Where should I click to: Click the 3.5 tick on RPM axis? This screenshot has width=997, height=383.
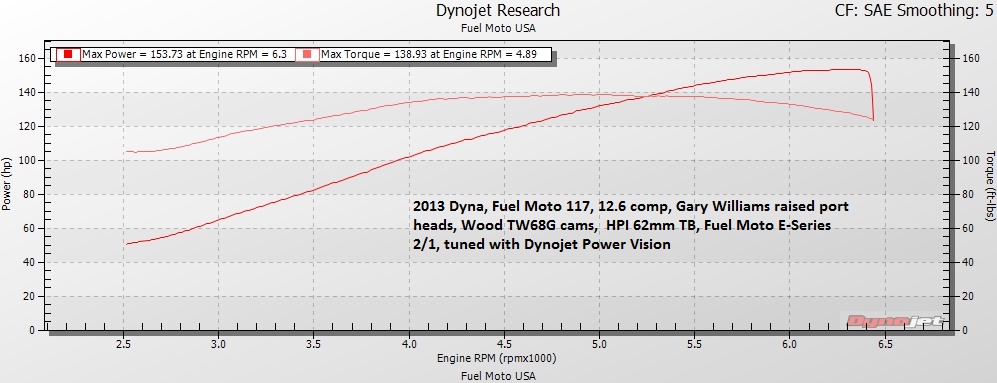pyautogui.click(x=314, y=344)
